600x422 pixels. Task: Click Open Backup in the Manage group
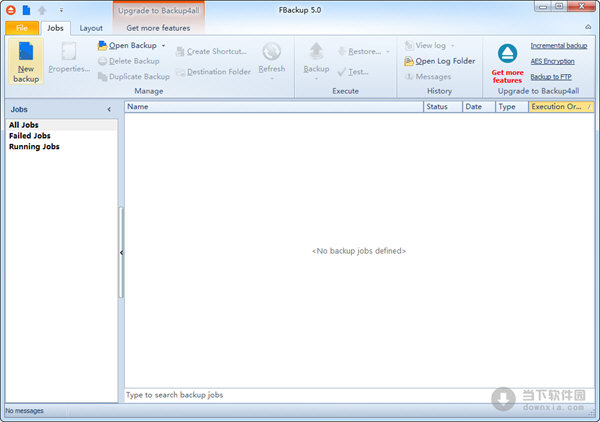tap(128, 46)
